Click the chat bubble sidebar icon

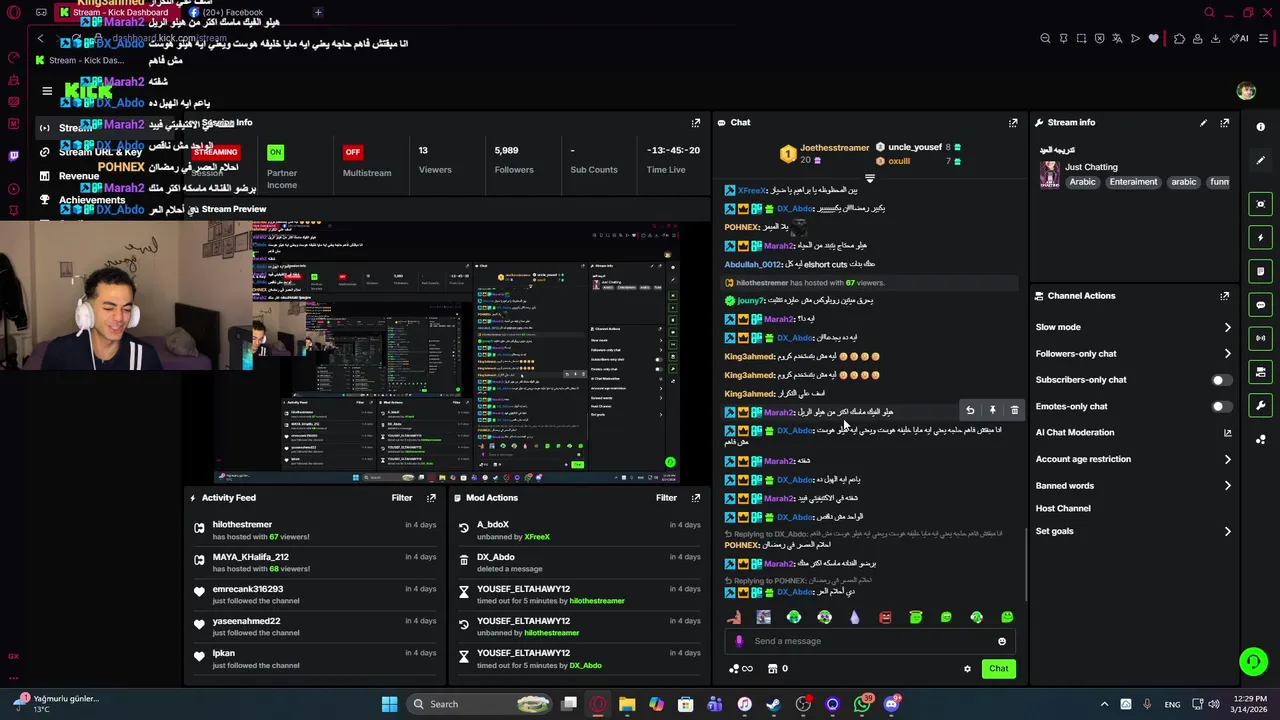coord(1261,305)
